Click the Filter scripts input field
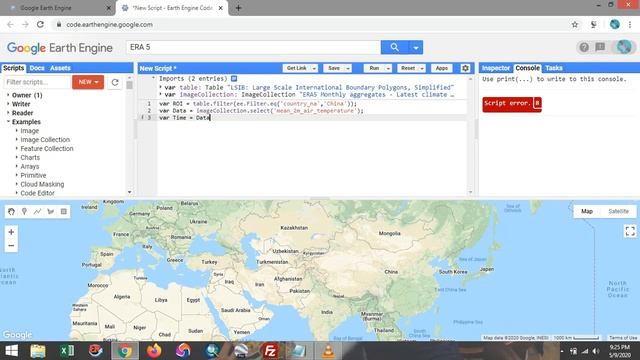 [x=38, y=82]
